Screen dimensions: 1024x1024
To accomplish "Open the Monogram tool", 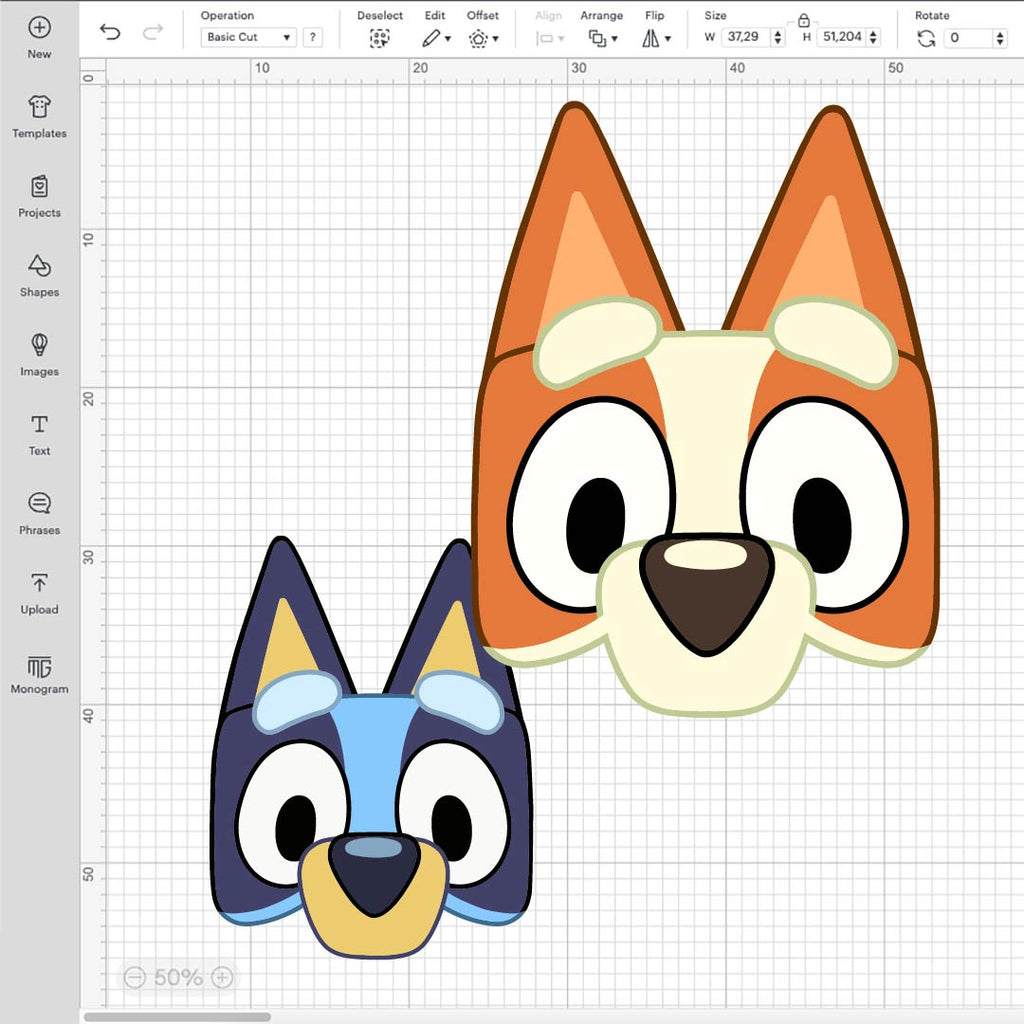I will click(39, 673).
